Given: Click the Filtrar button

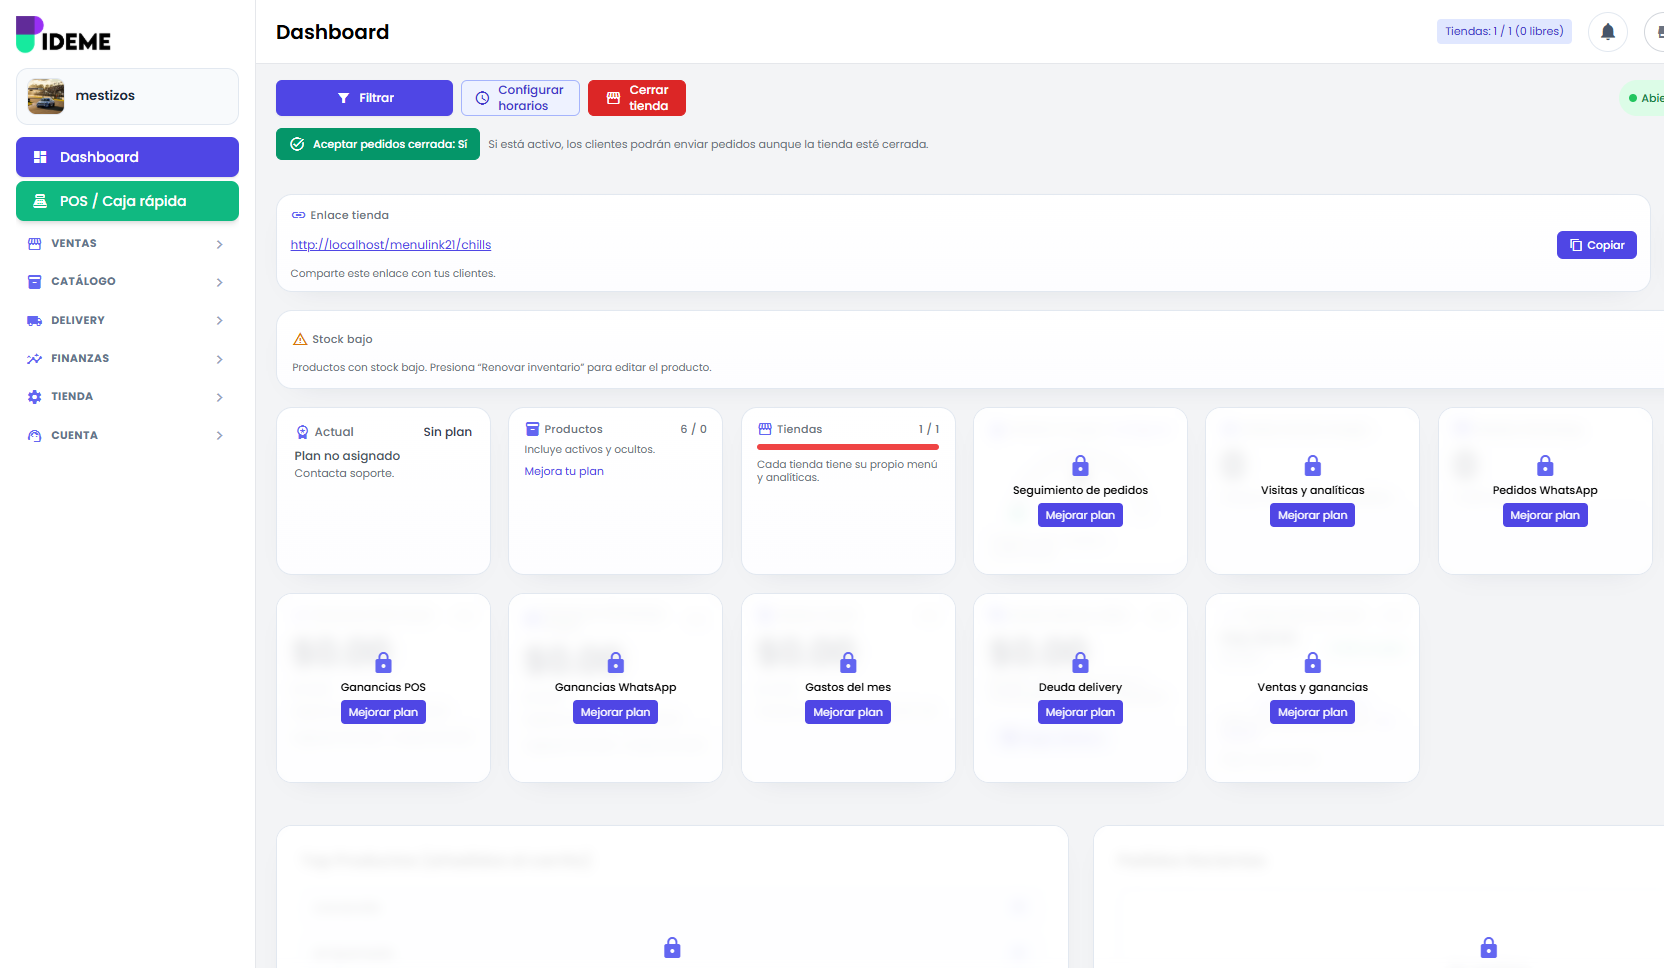Looking at the screenshot, I should coord(364,98).
